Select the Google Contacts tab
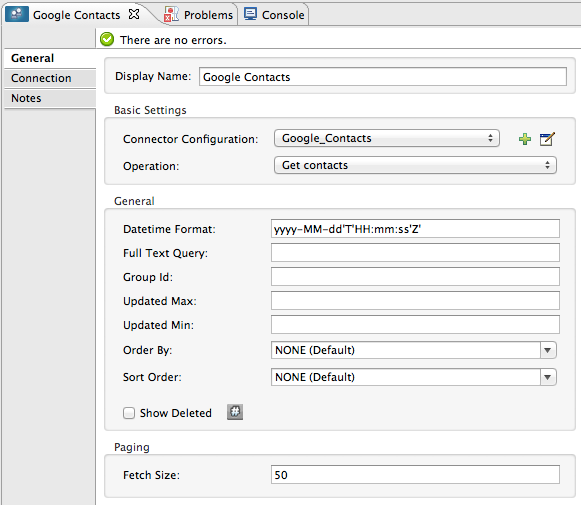Viewport: 581px width, 505px height. click(76, 15)
